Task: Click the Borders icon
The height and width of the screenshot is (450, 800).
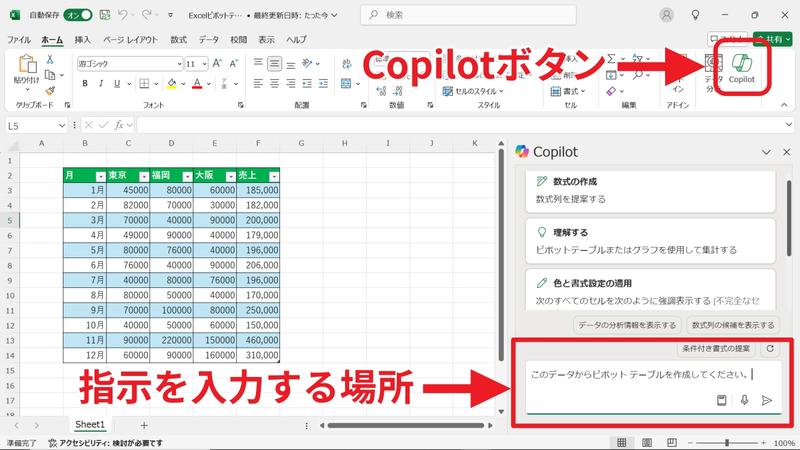Action: tap(144, 84)
